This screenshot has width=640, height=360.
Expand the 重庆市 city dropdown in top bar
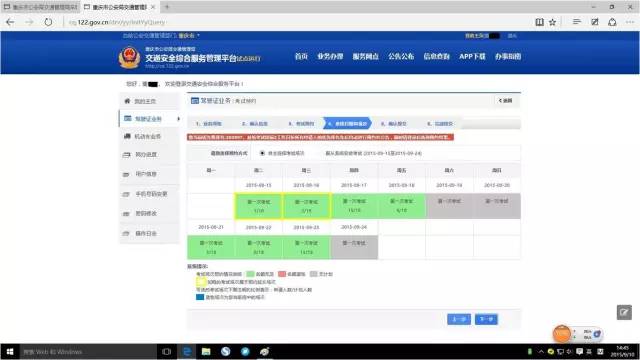(x=189, y=36)
